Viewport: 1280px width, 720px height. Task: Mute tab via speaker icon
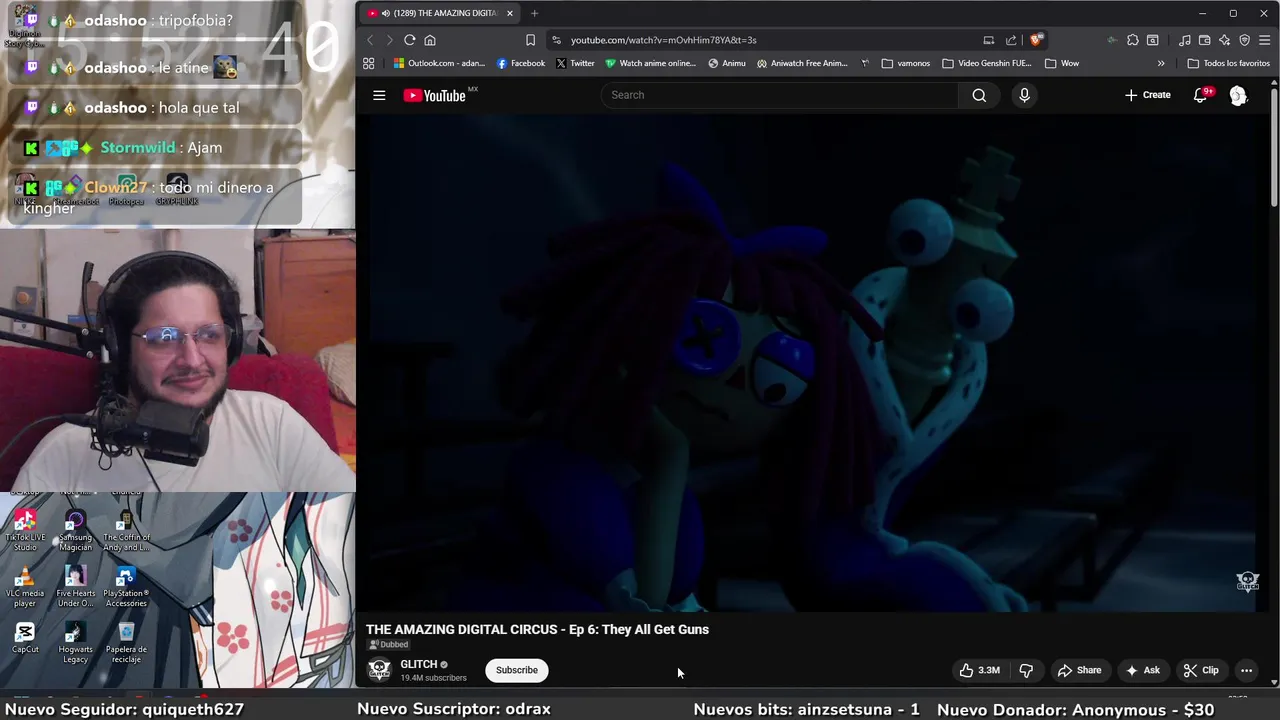pyautogui.click(x=386, y=13)
